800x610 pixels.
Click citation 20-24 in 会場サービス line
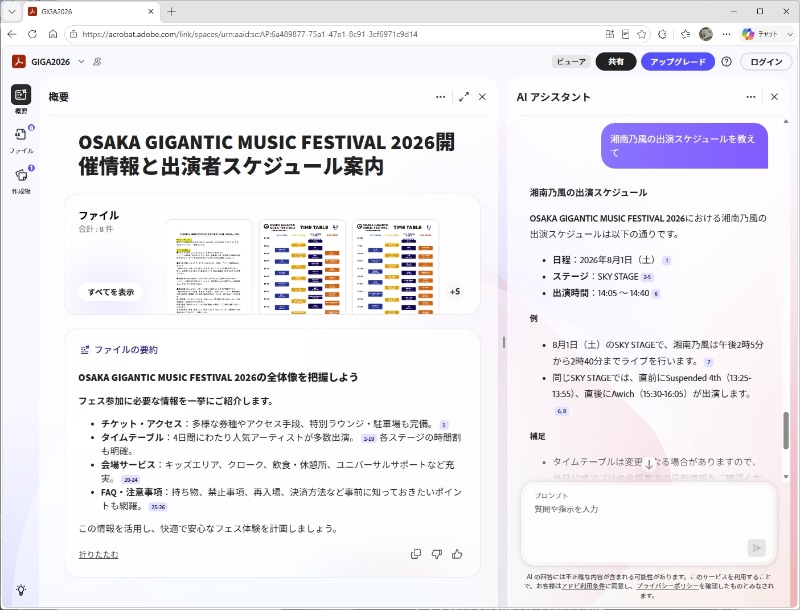[x=131, y=479]
